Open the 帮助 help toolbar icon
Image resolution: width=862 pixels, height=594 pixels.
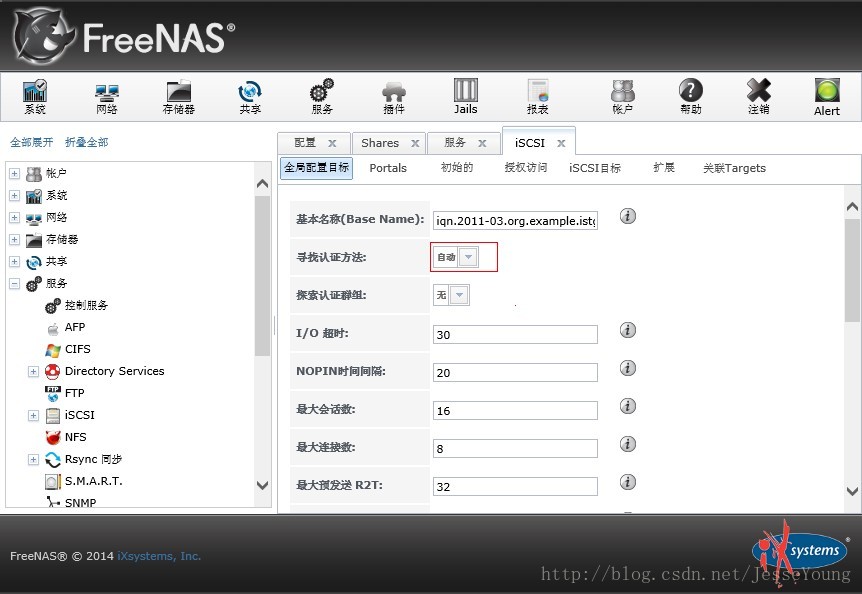pos(691,97)
